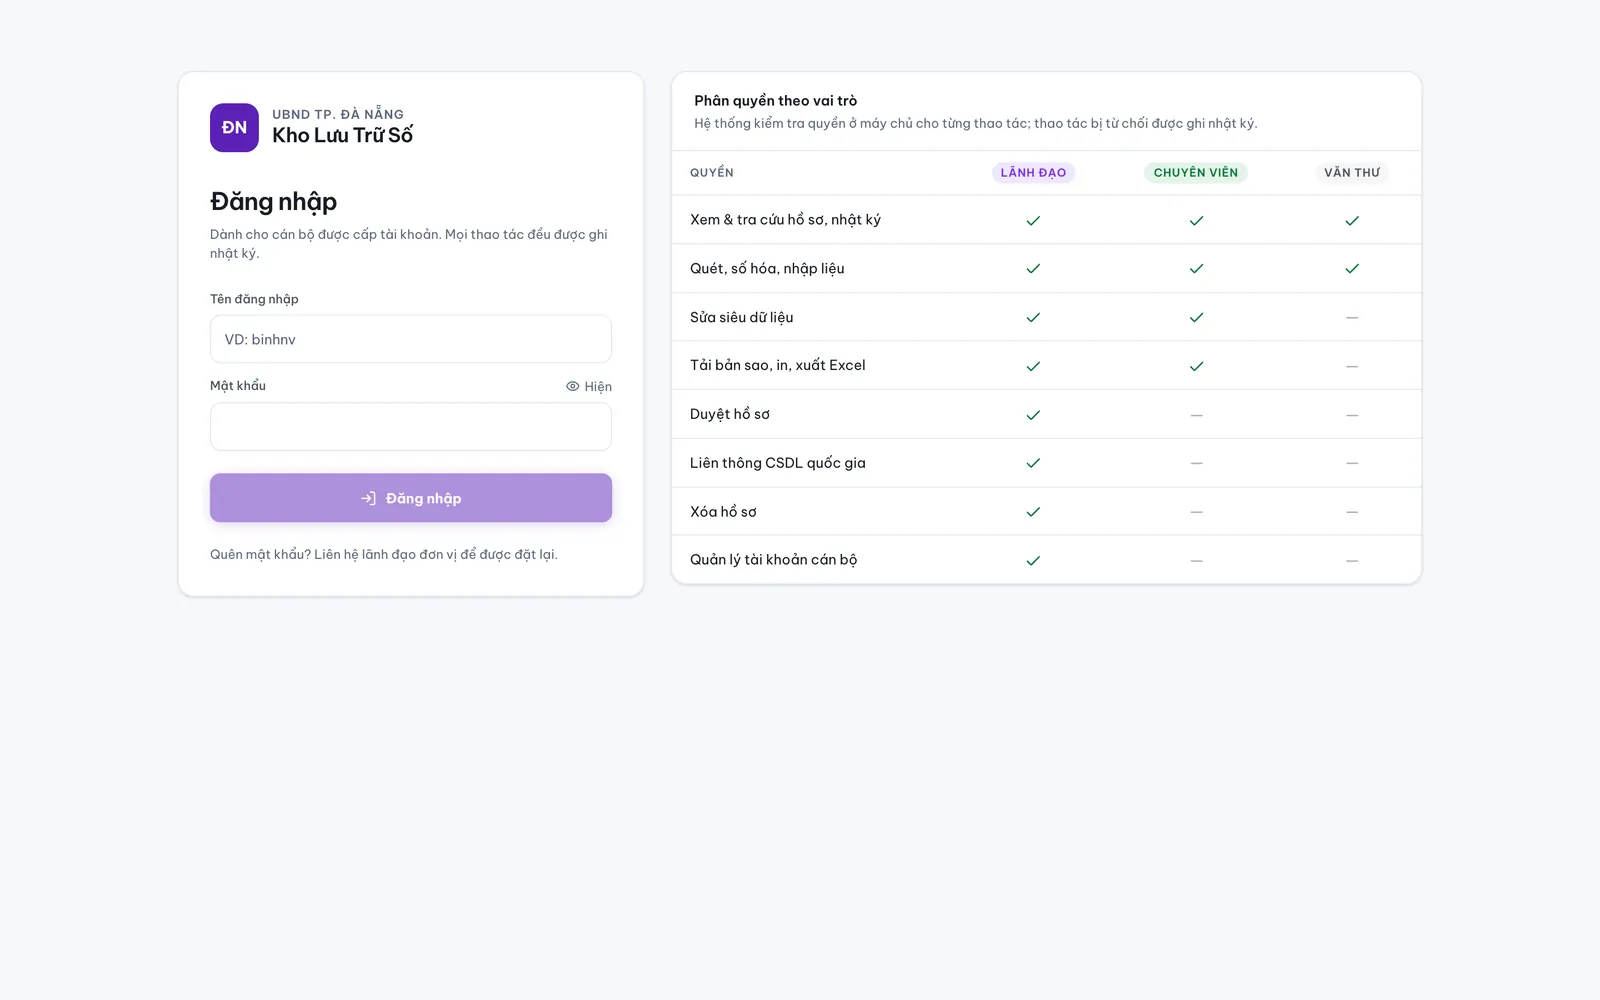This screenshot has height=1000, width=1600.
Task: Click the Chuyên viên checkmark for Tải bản sao
Action: click(1196, 366)
